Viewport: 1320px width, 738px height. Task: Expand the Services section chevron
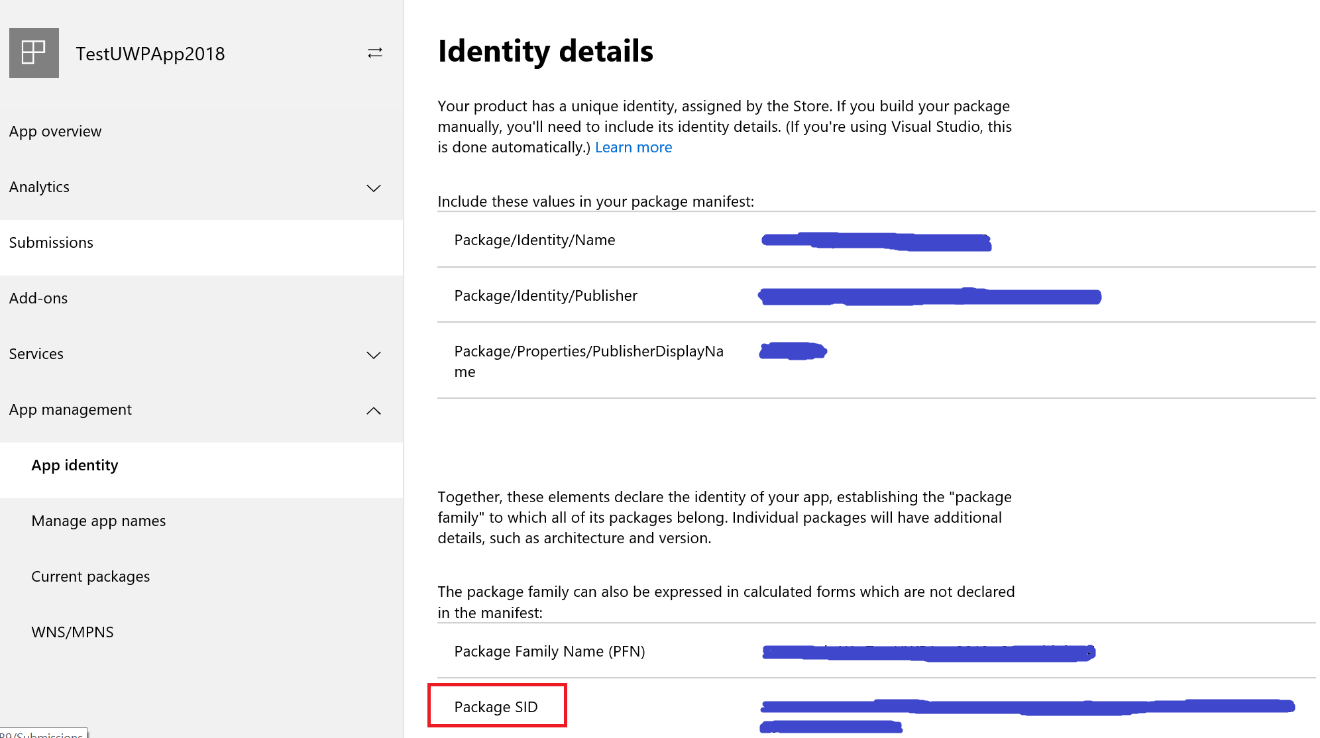click(x=374, y=355)
